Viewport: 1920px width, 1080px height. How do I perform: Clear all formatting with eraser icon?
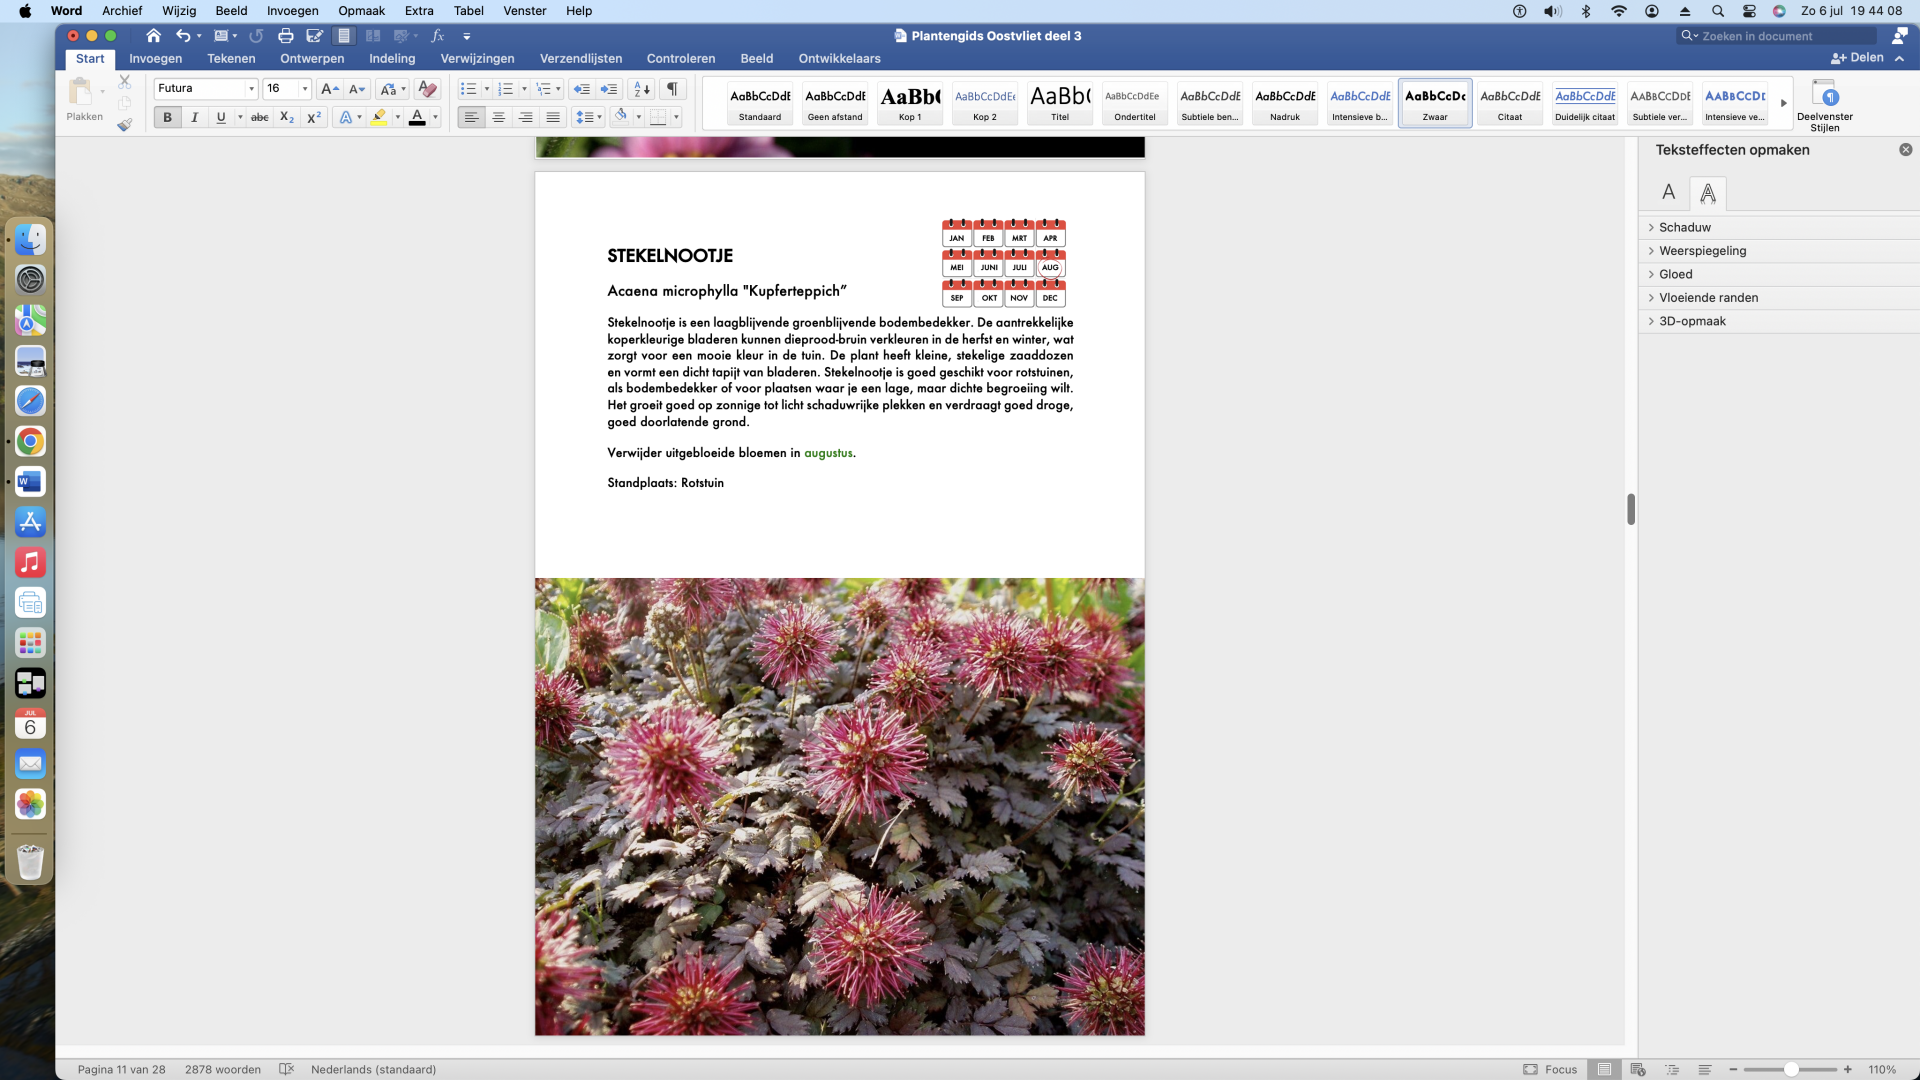click(x=427, y=89)
